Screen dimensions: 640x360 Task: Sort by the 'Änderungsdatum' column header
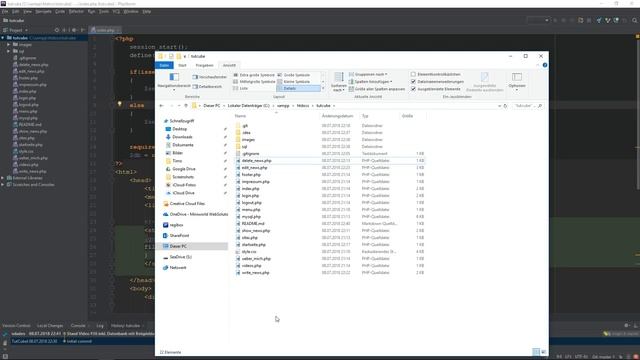click(x=337, y=116)
